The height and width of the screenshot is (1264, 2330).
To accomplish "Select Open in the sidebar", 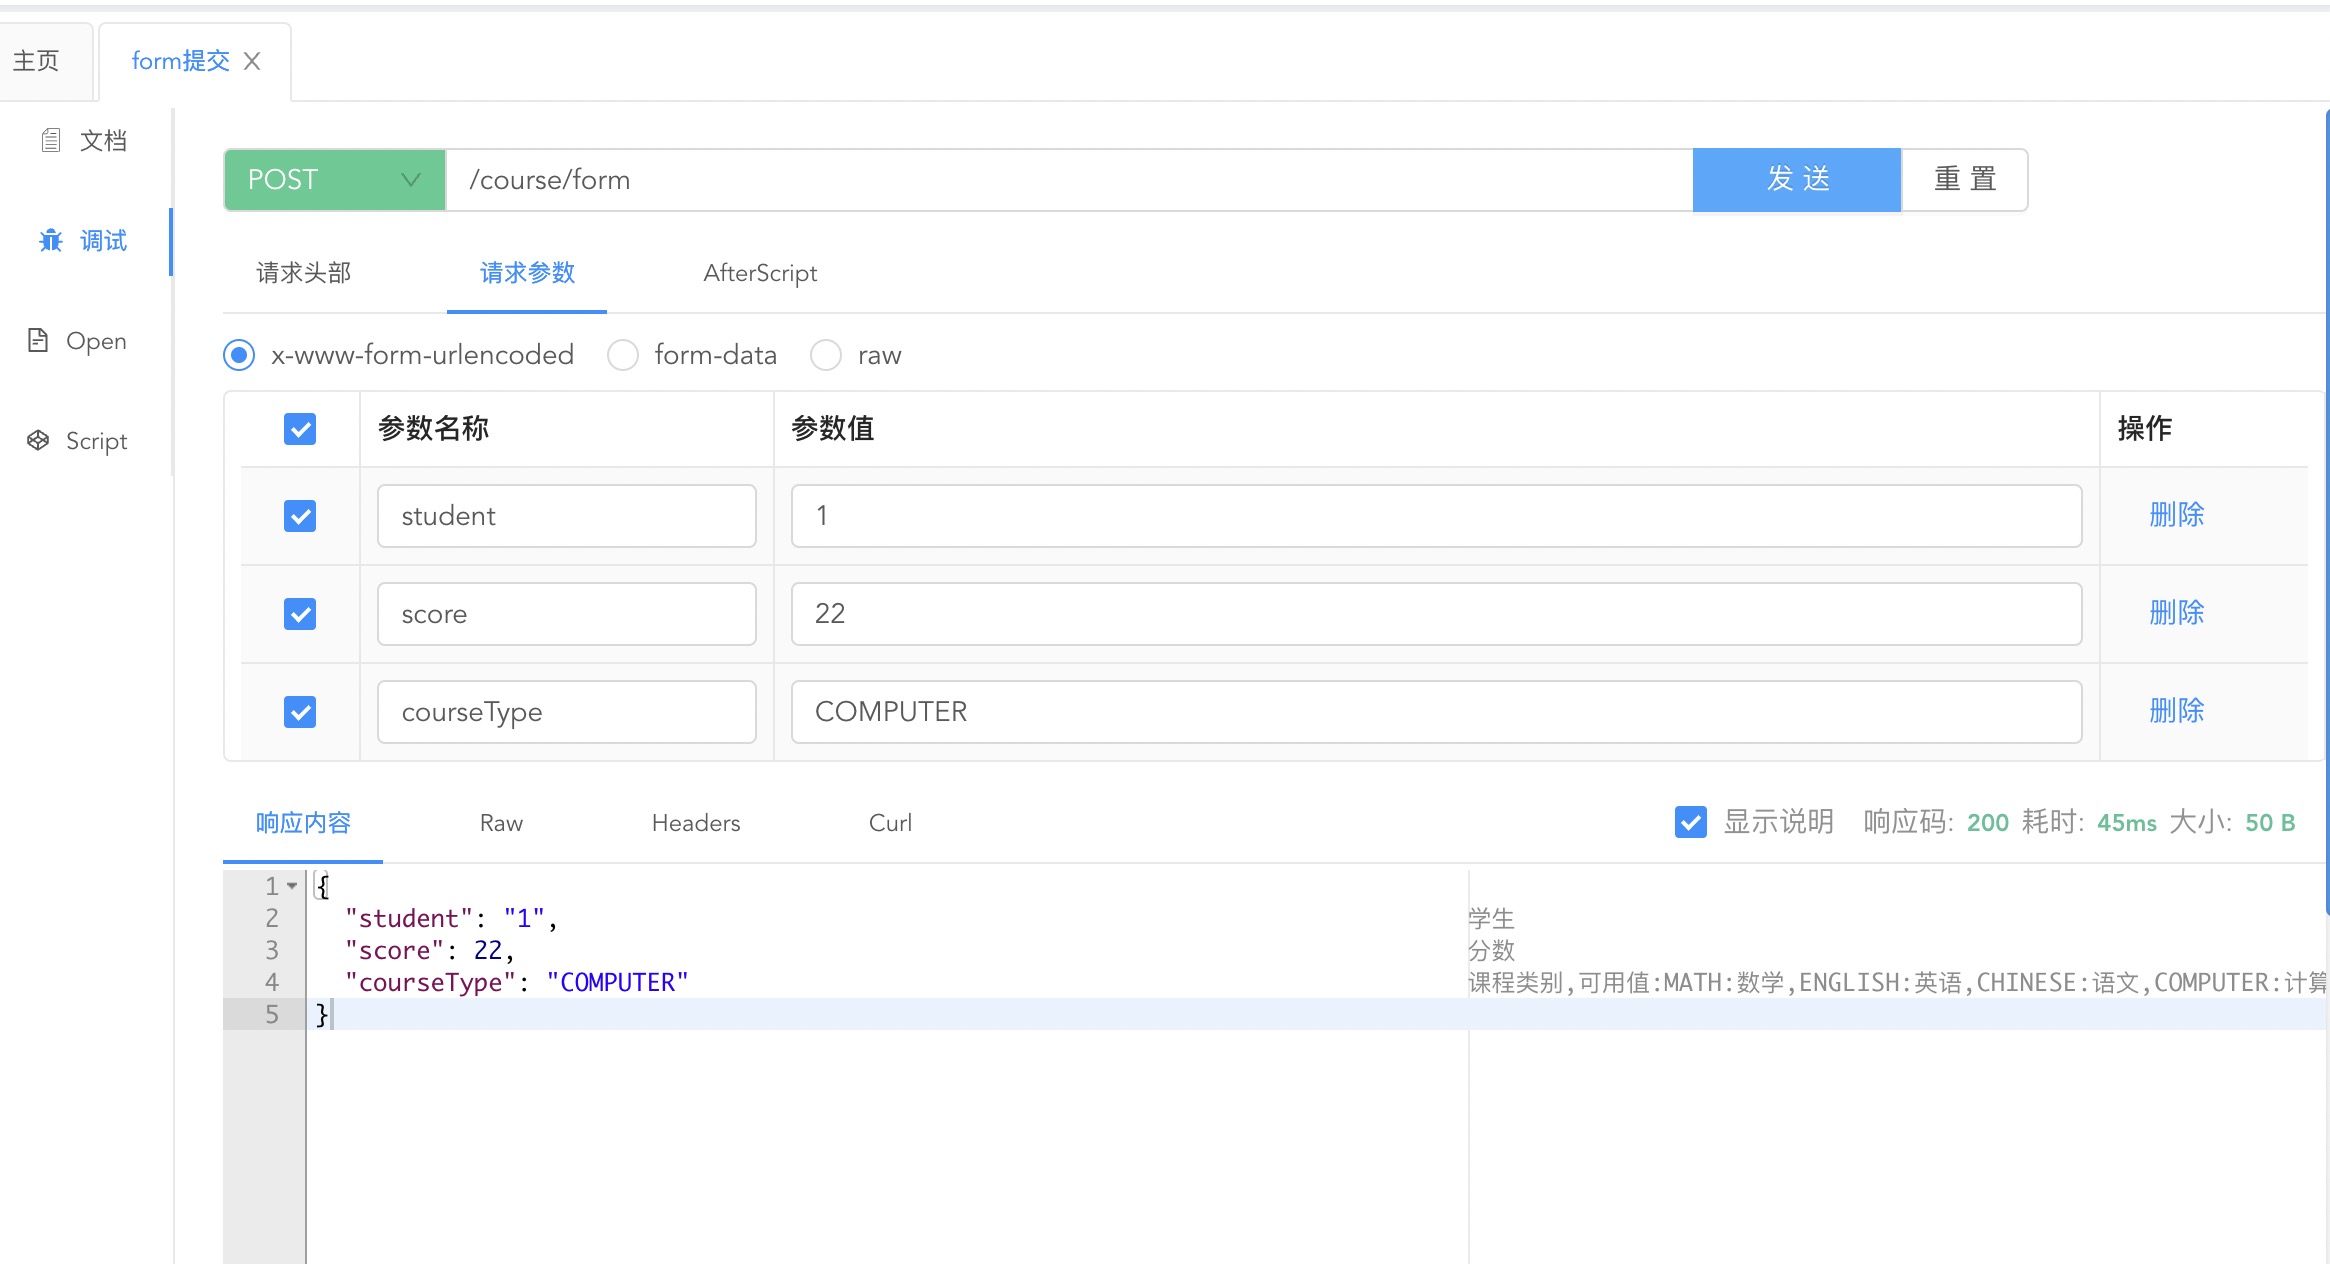I will pyautogui.click(x=96, y=341).
